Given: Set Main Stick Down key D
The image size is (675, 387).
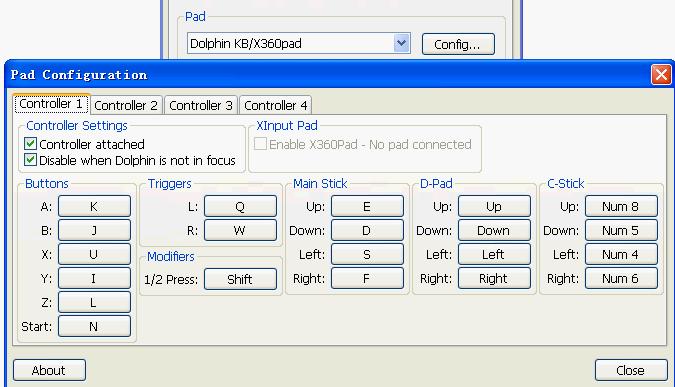Looking at the screenshot, I should tap(367, 230).
